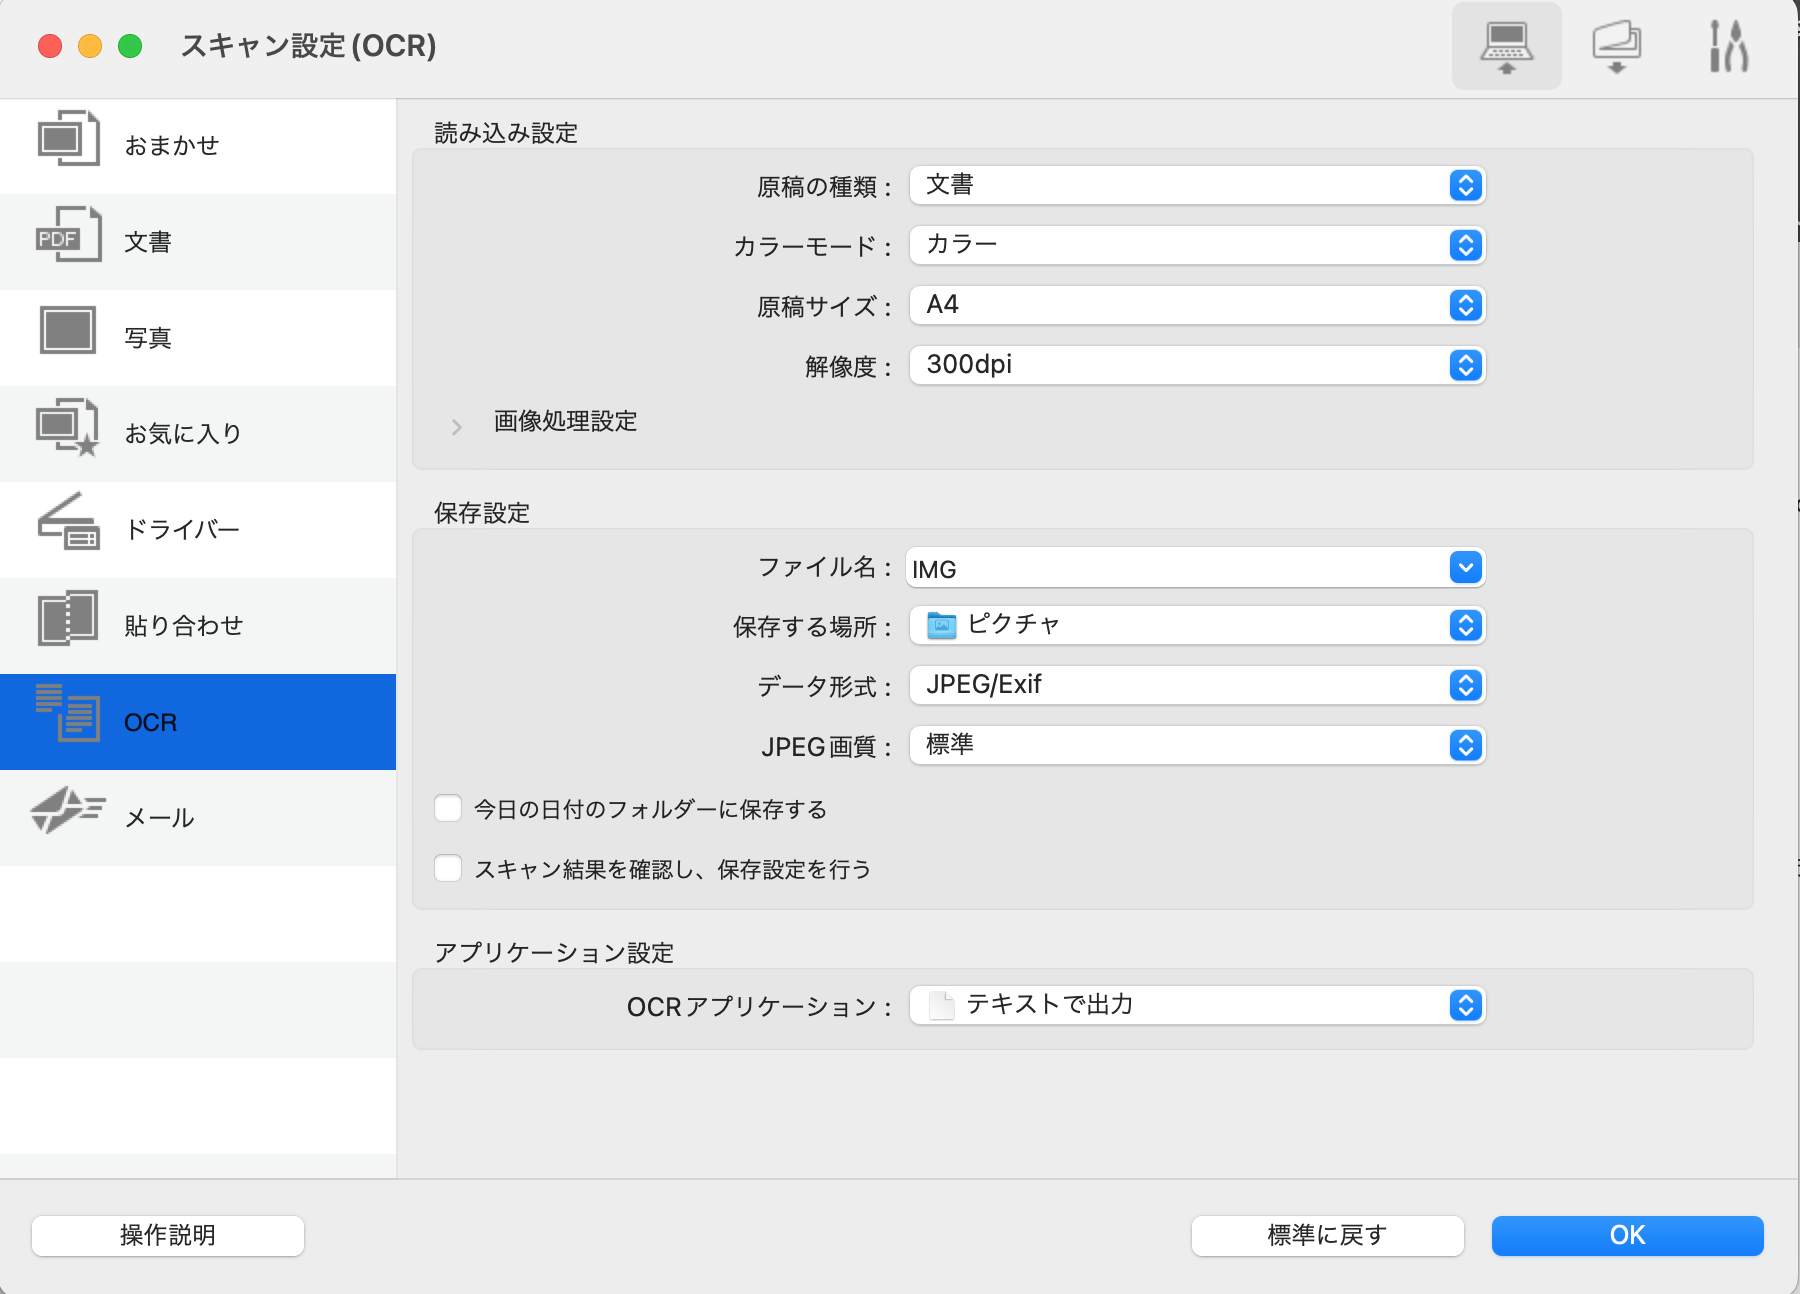Select ドライバー in the sidebar
This screenshot has width=1800, height=1294.
click(198, 530)
